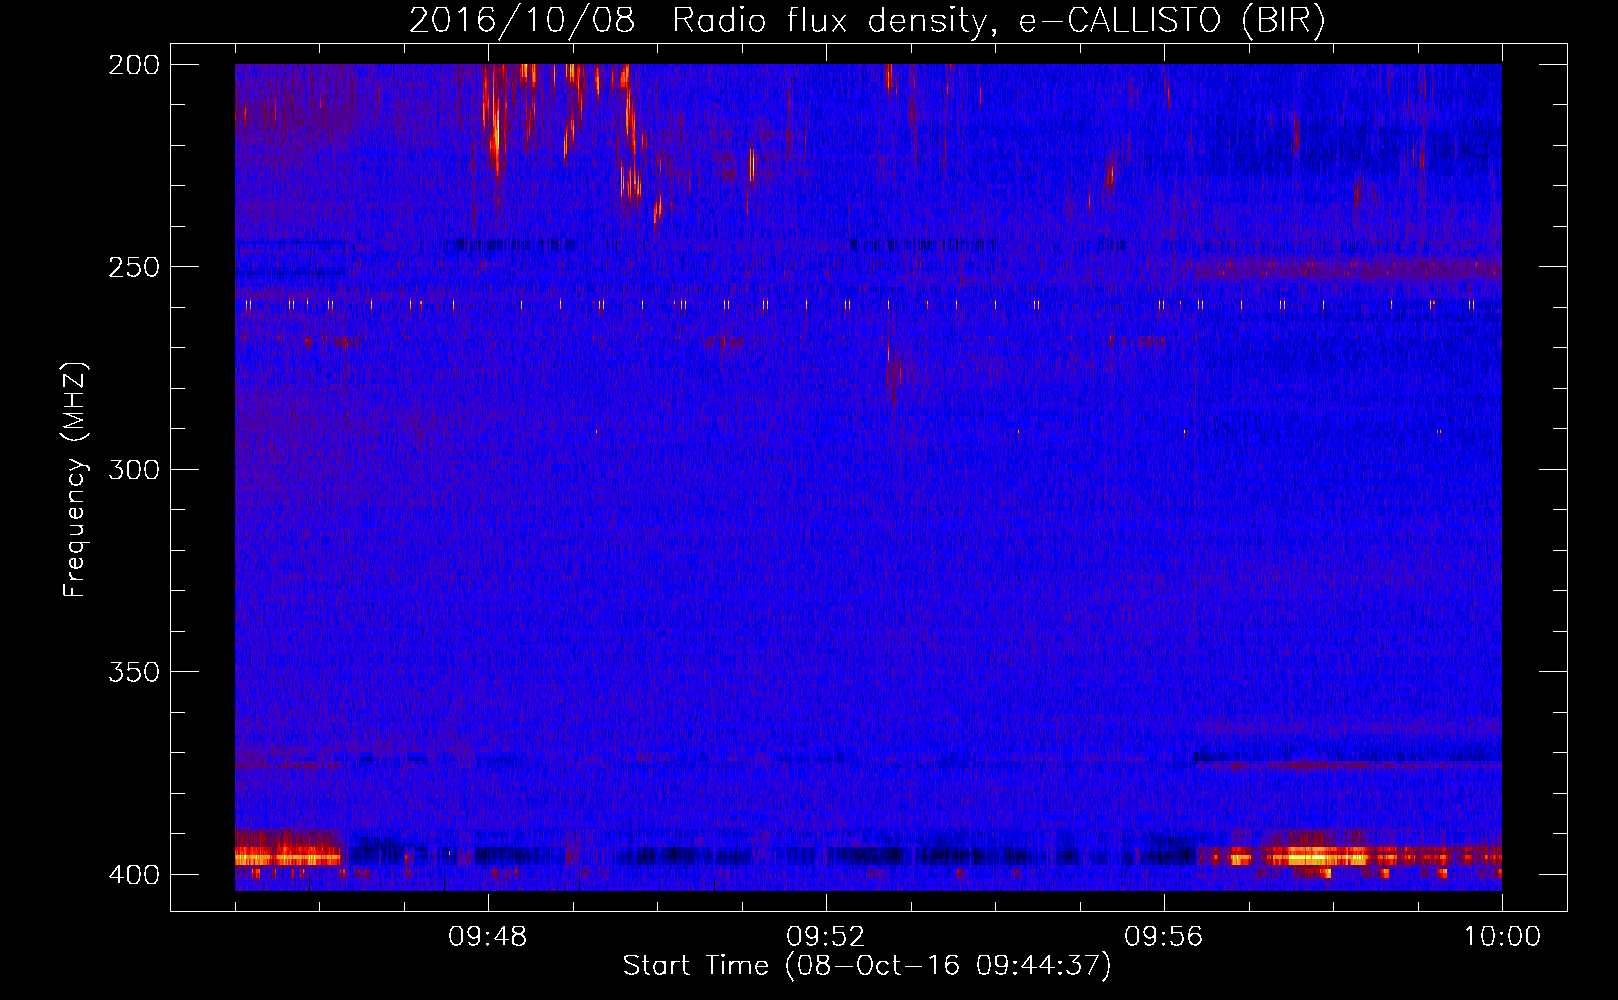The image size is (1618, 1000).
Task: Click the 09:52 time tick label
Action: click(x=826, y=937)
